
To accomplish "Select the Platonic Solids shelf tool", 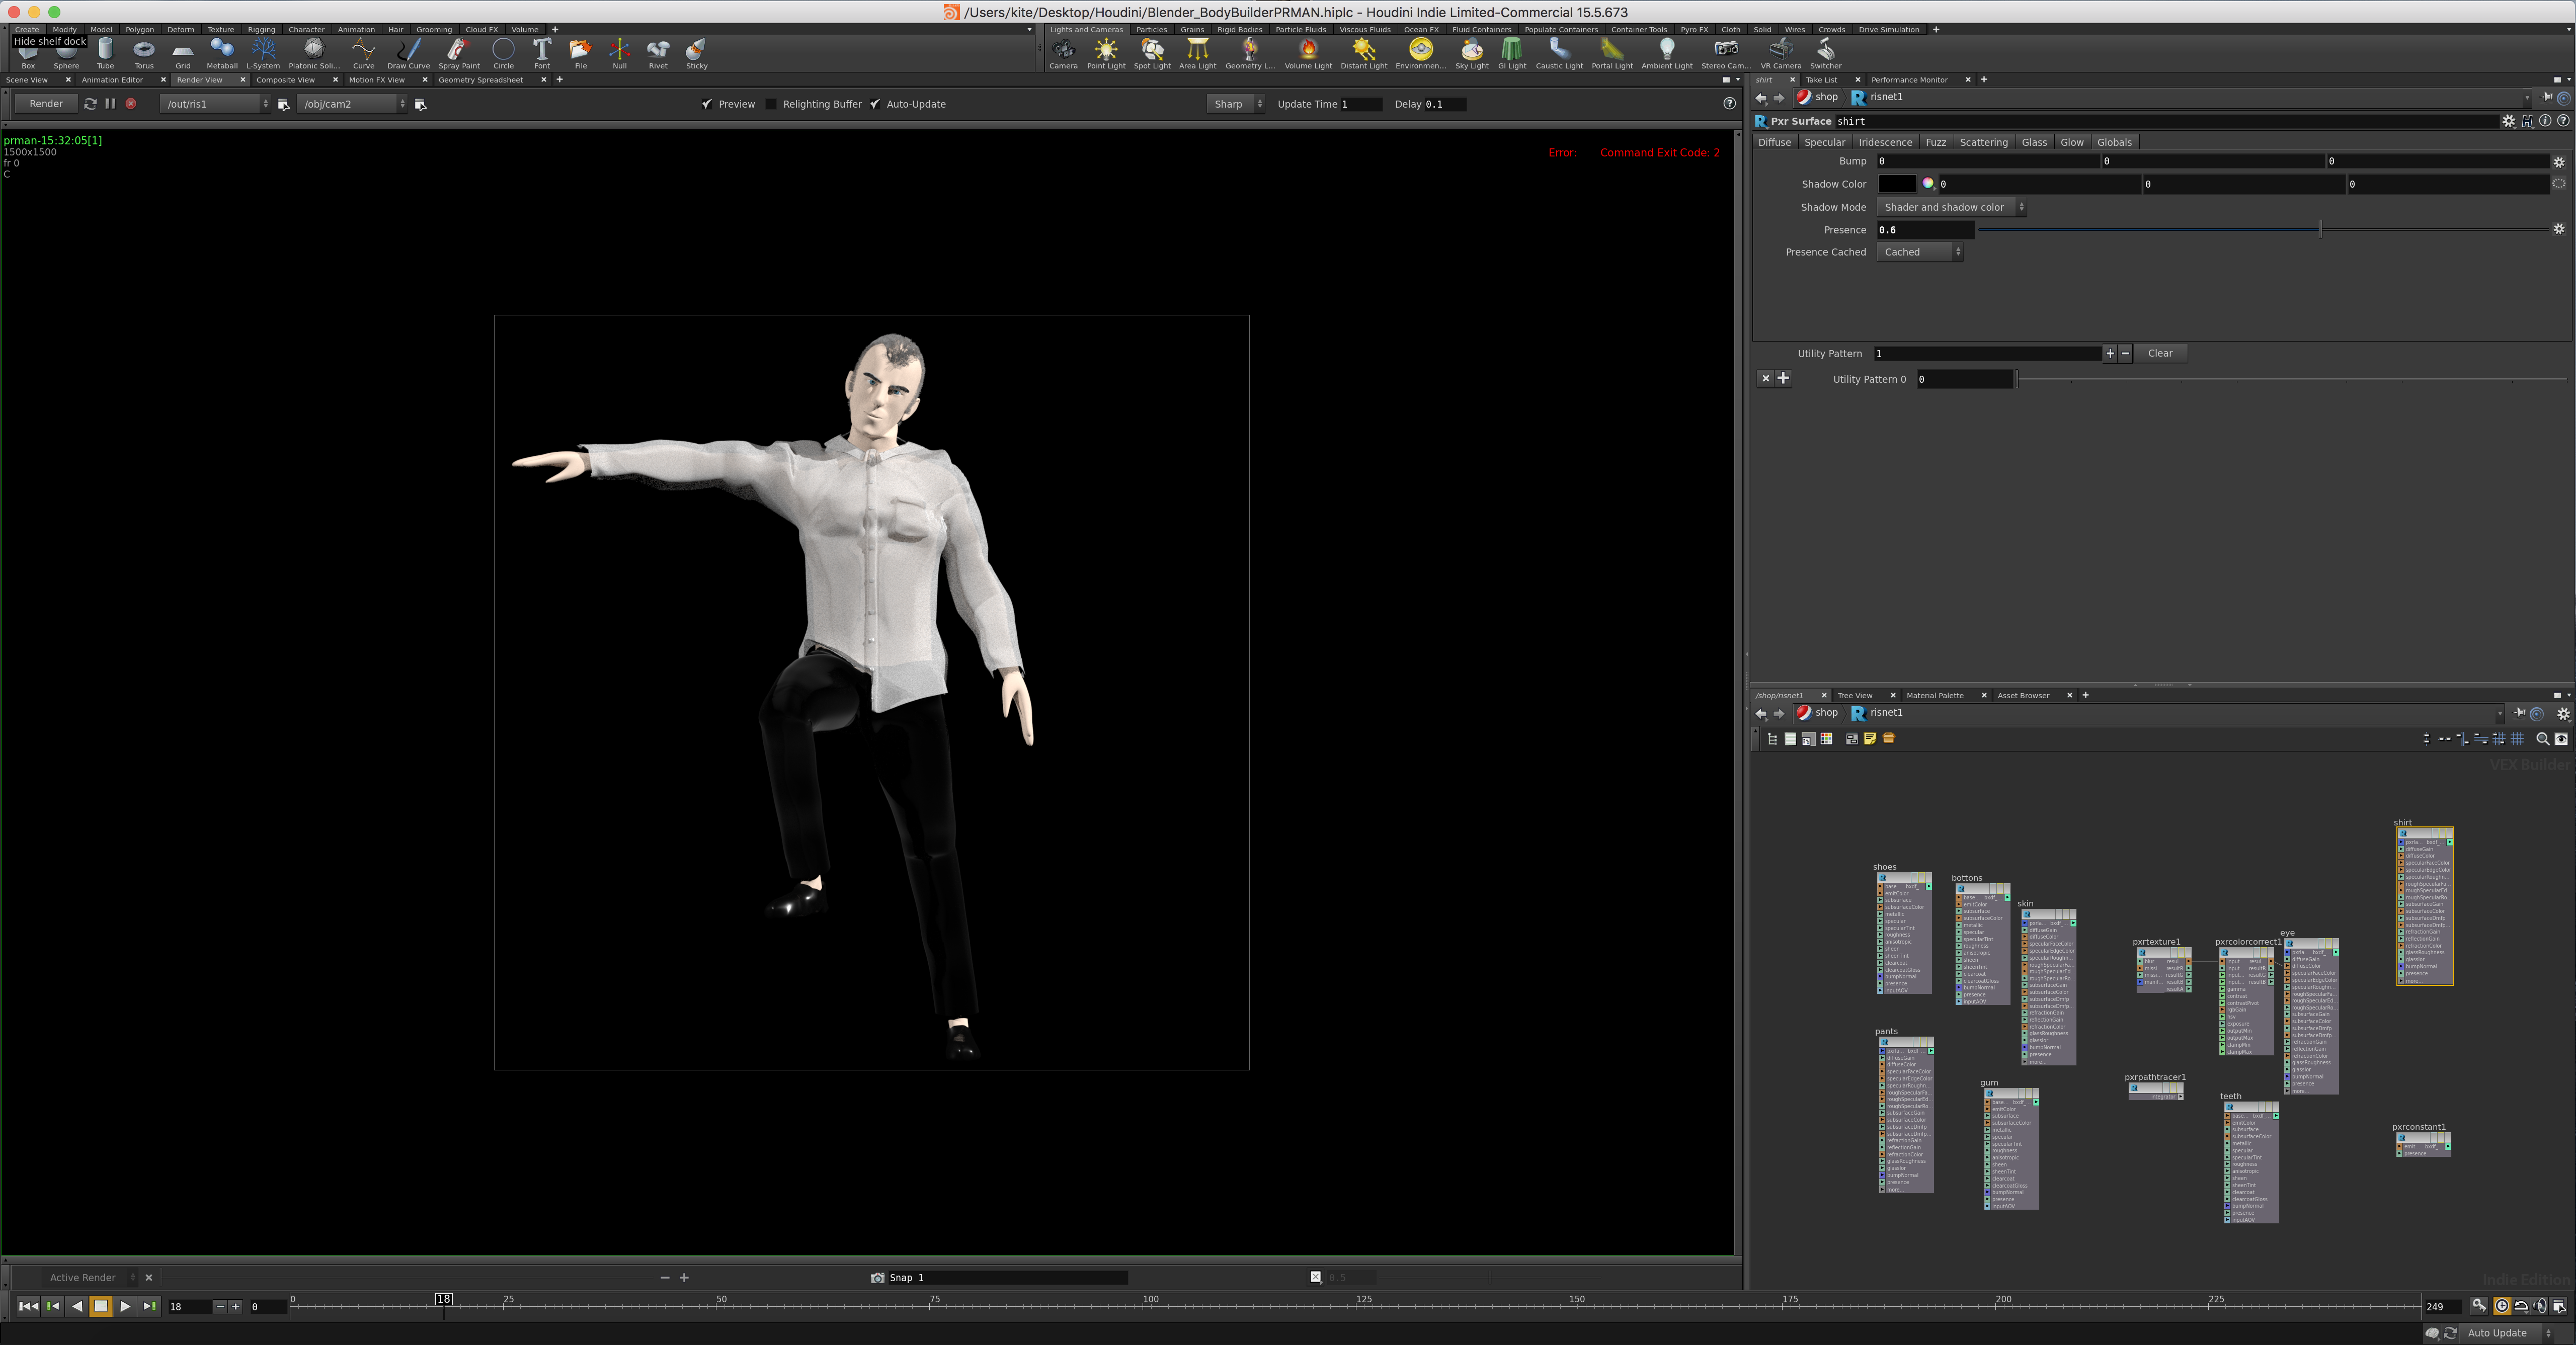I will (314, 53).
